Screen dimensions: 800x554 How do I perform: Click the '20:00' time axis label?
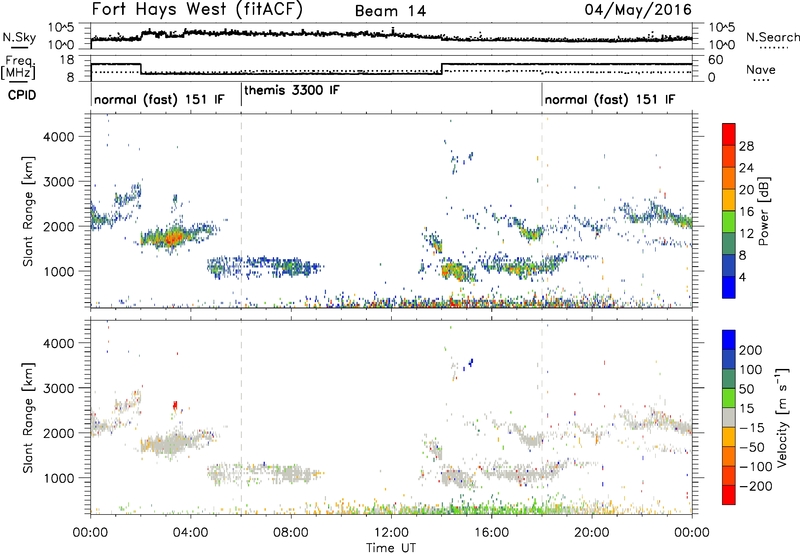[x=591, y=533]
